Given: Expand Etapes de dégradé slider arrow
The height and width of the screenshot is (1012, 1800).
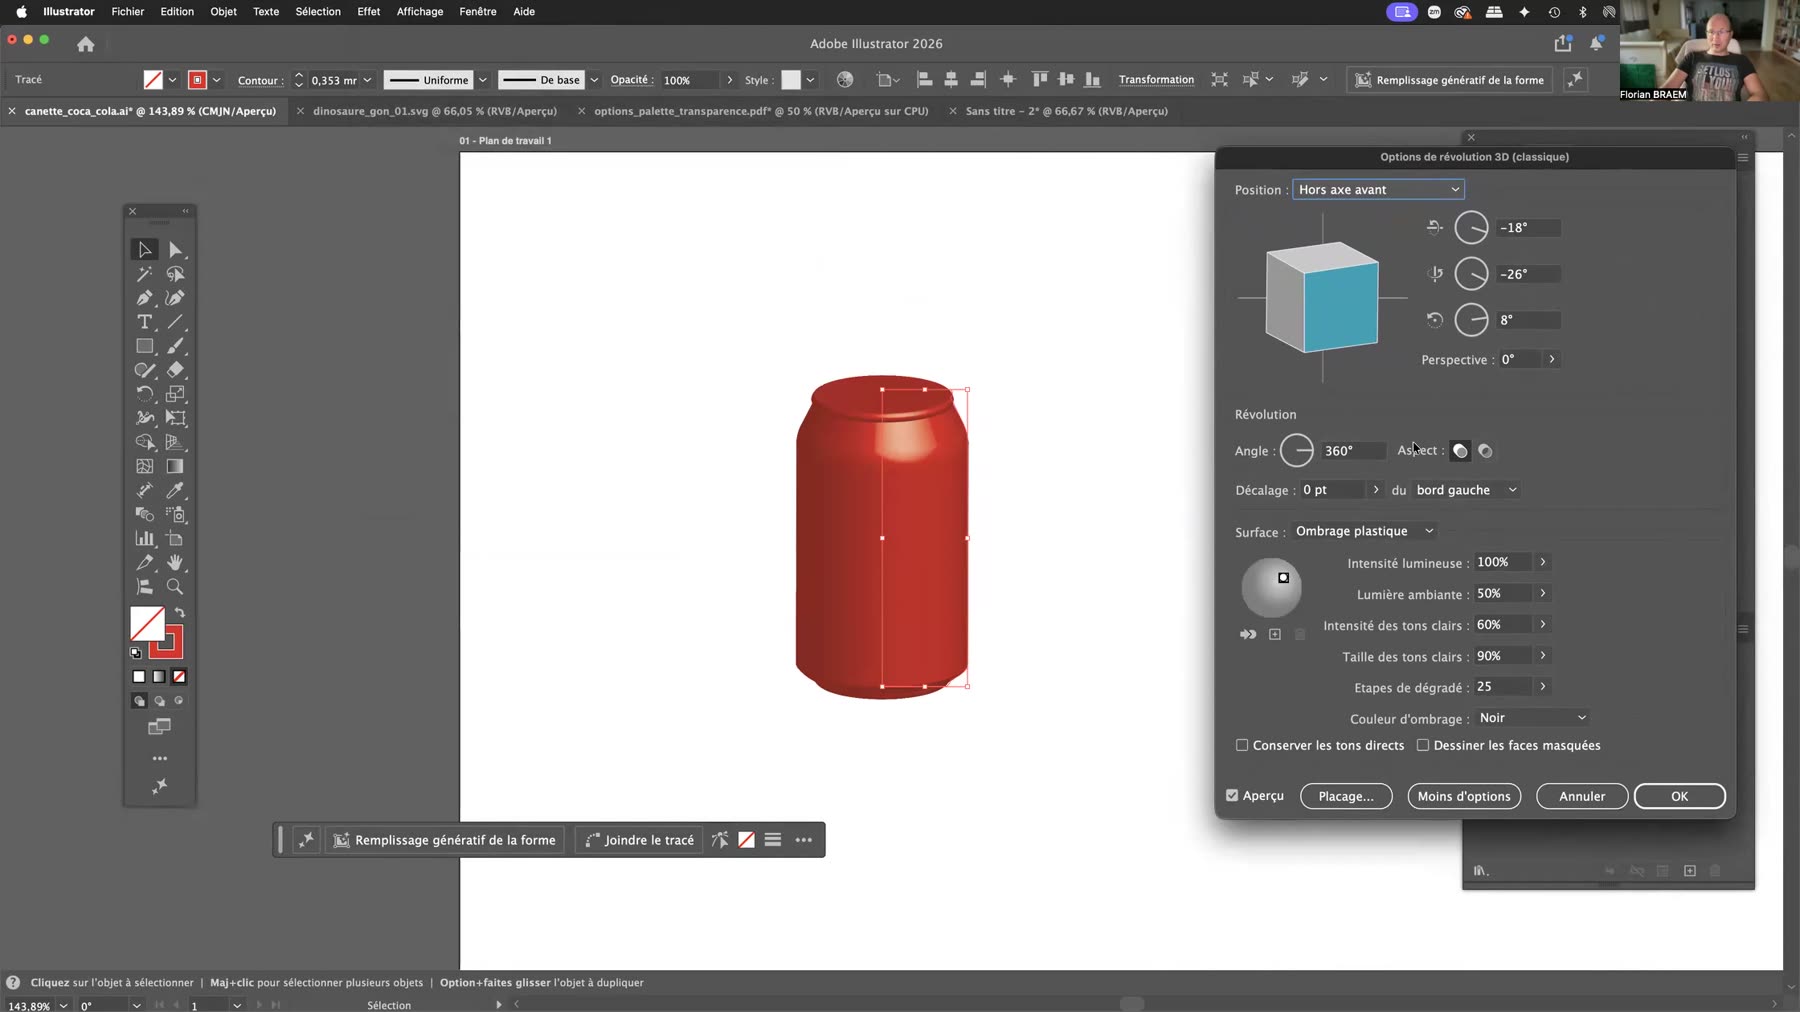Looking at the screenshot, I should [x=1543, y=686].
